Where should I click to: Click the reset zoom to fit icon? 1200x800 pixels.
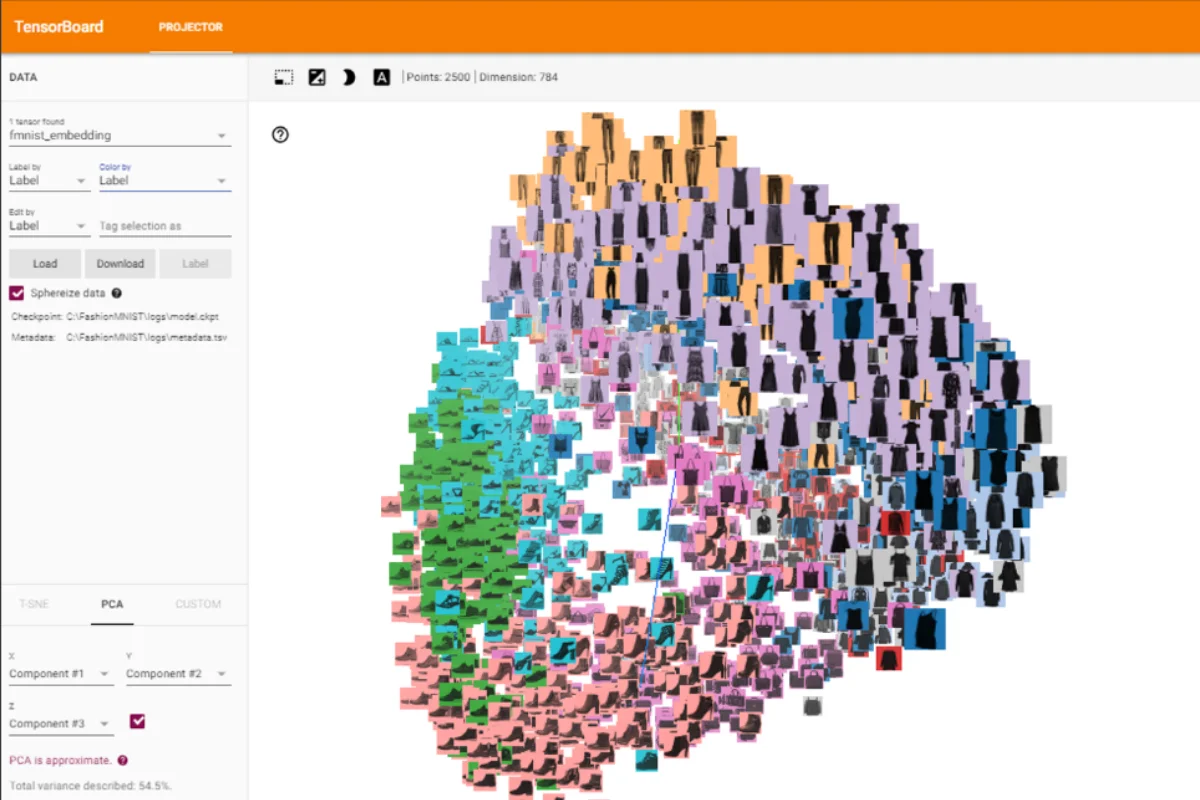tap(316, 76)
